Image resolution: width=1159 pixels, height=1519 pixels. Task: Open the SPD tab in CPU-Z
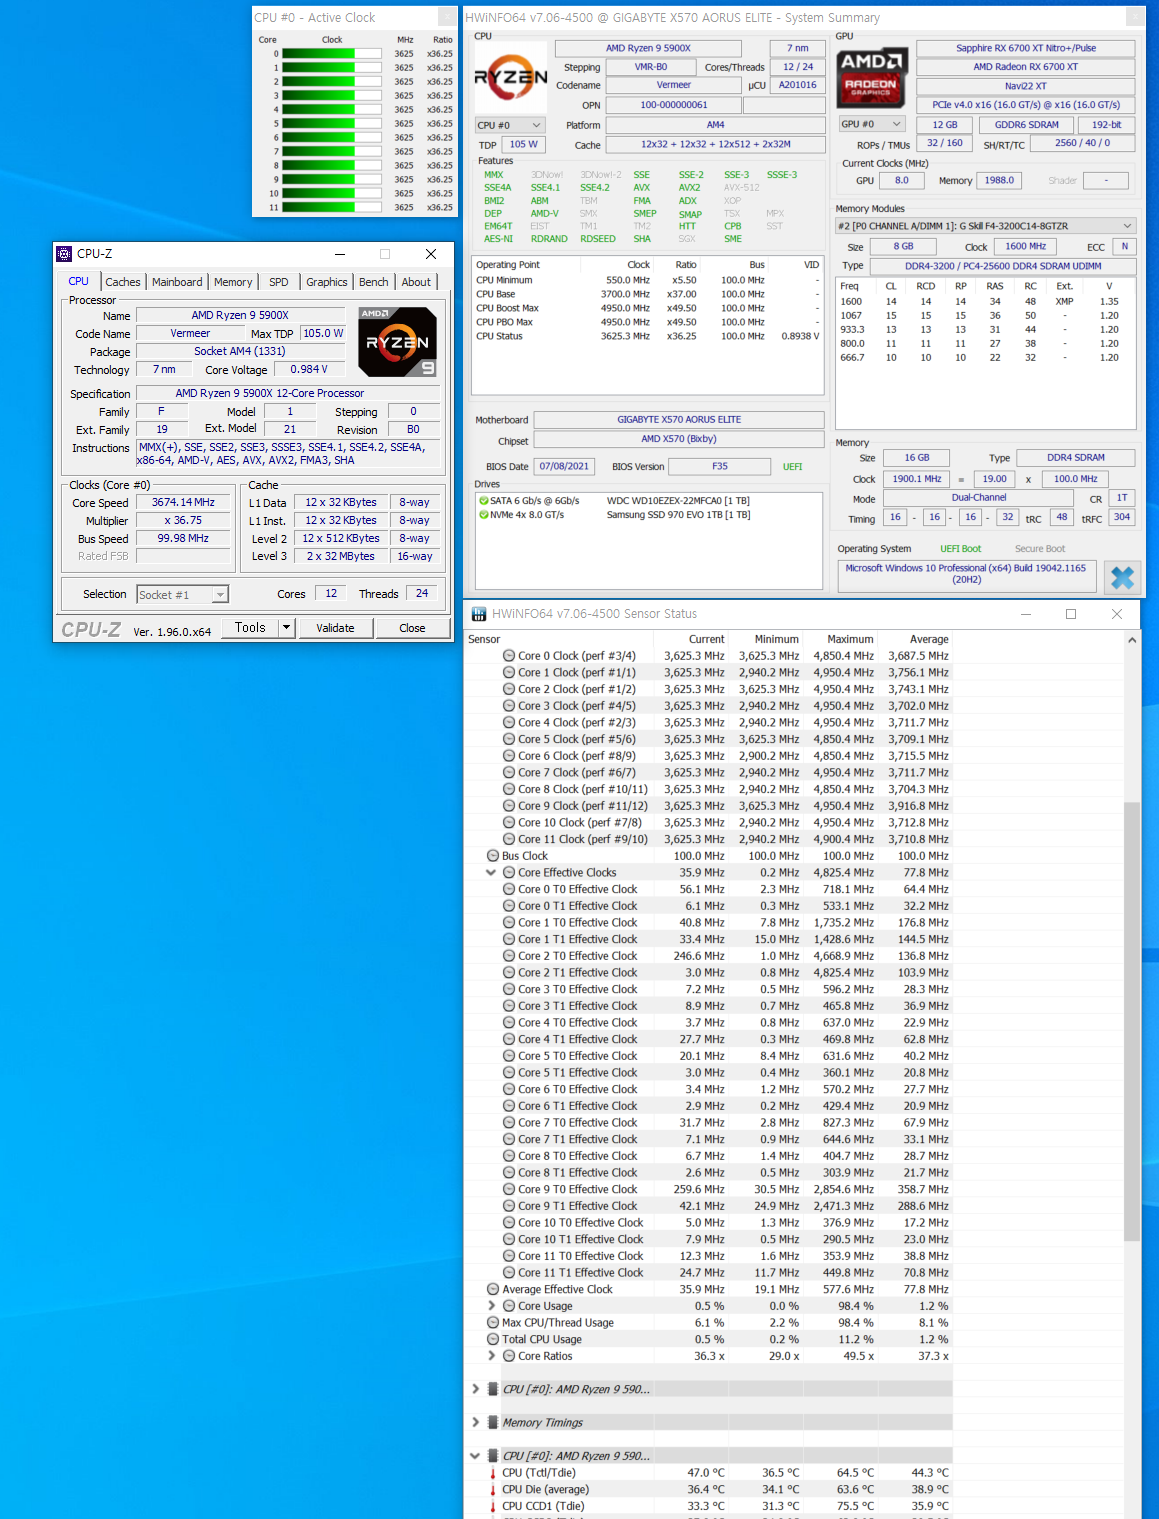[279, 282]
